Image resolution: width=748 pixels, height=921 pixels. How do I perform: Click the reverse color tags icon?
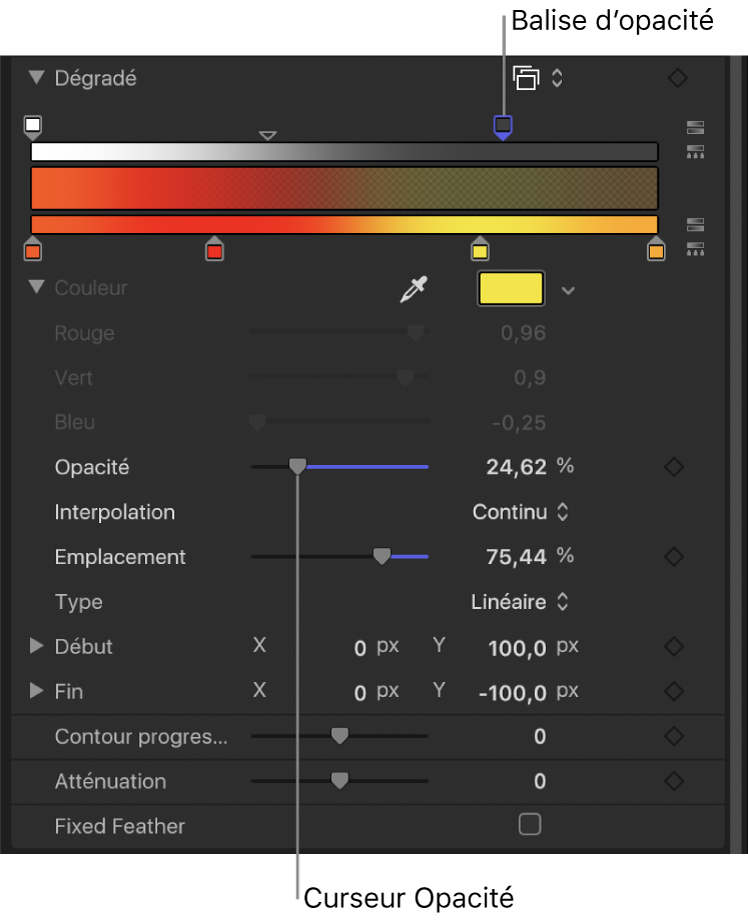696,225
